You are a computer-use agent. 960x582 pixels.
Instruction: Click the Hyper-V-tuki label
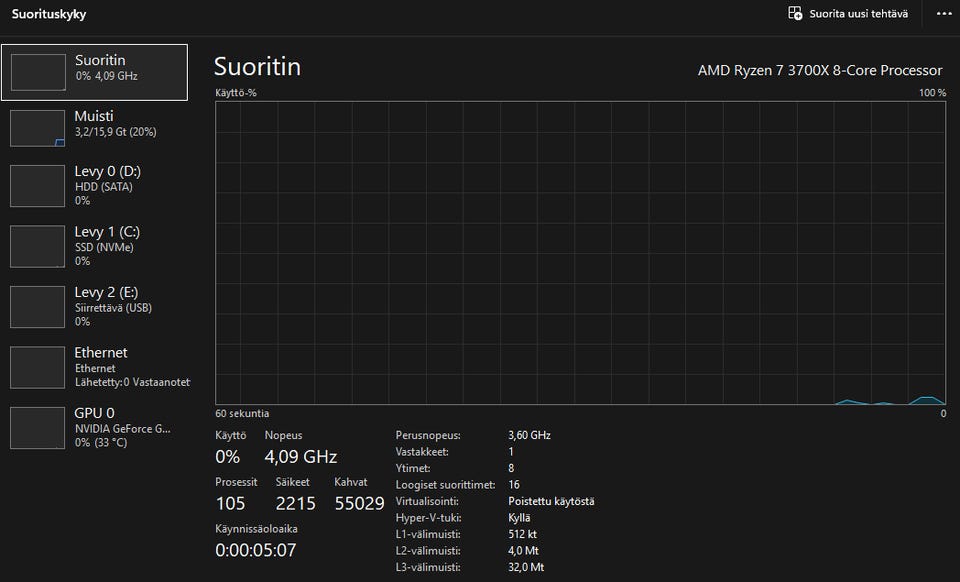tap(429, 518)
